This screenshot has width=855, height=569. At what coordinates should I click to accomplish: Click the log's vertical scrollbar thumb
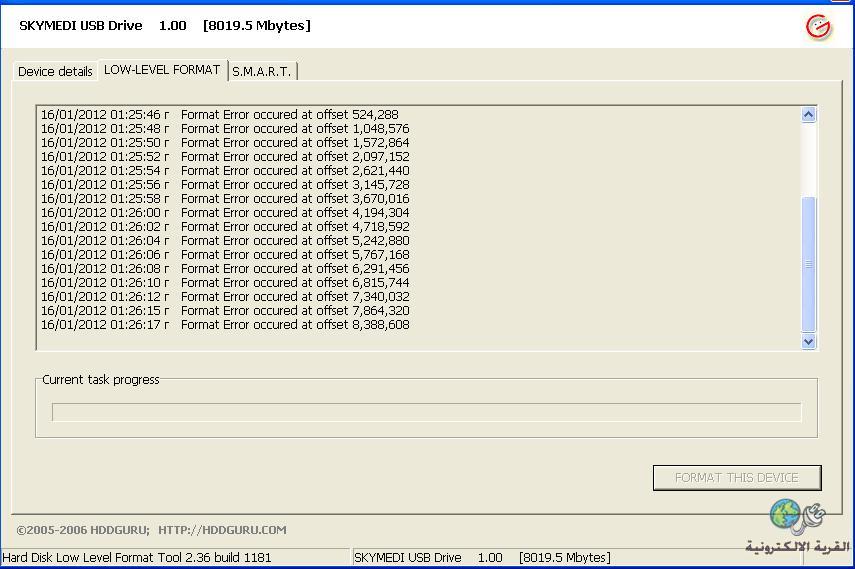coord(809,264)
